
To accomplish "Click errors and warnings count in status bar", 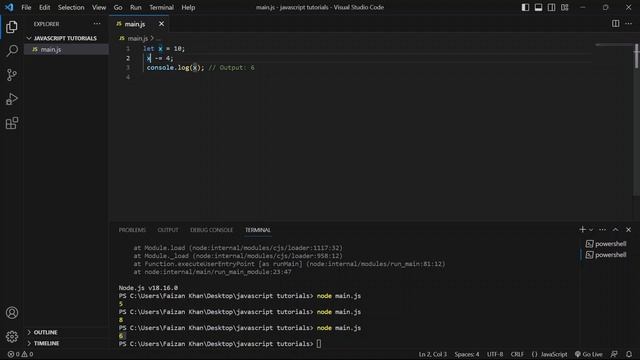I will point(20,354).
